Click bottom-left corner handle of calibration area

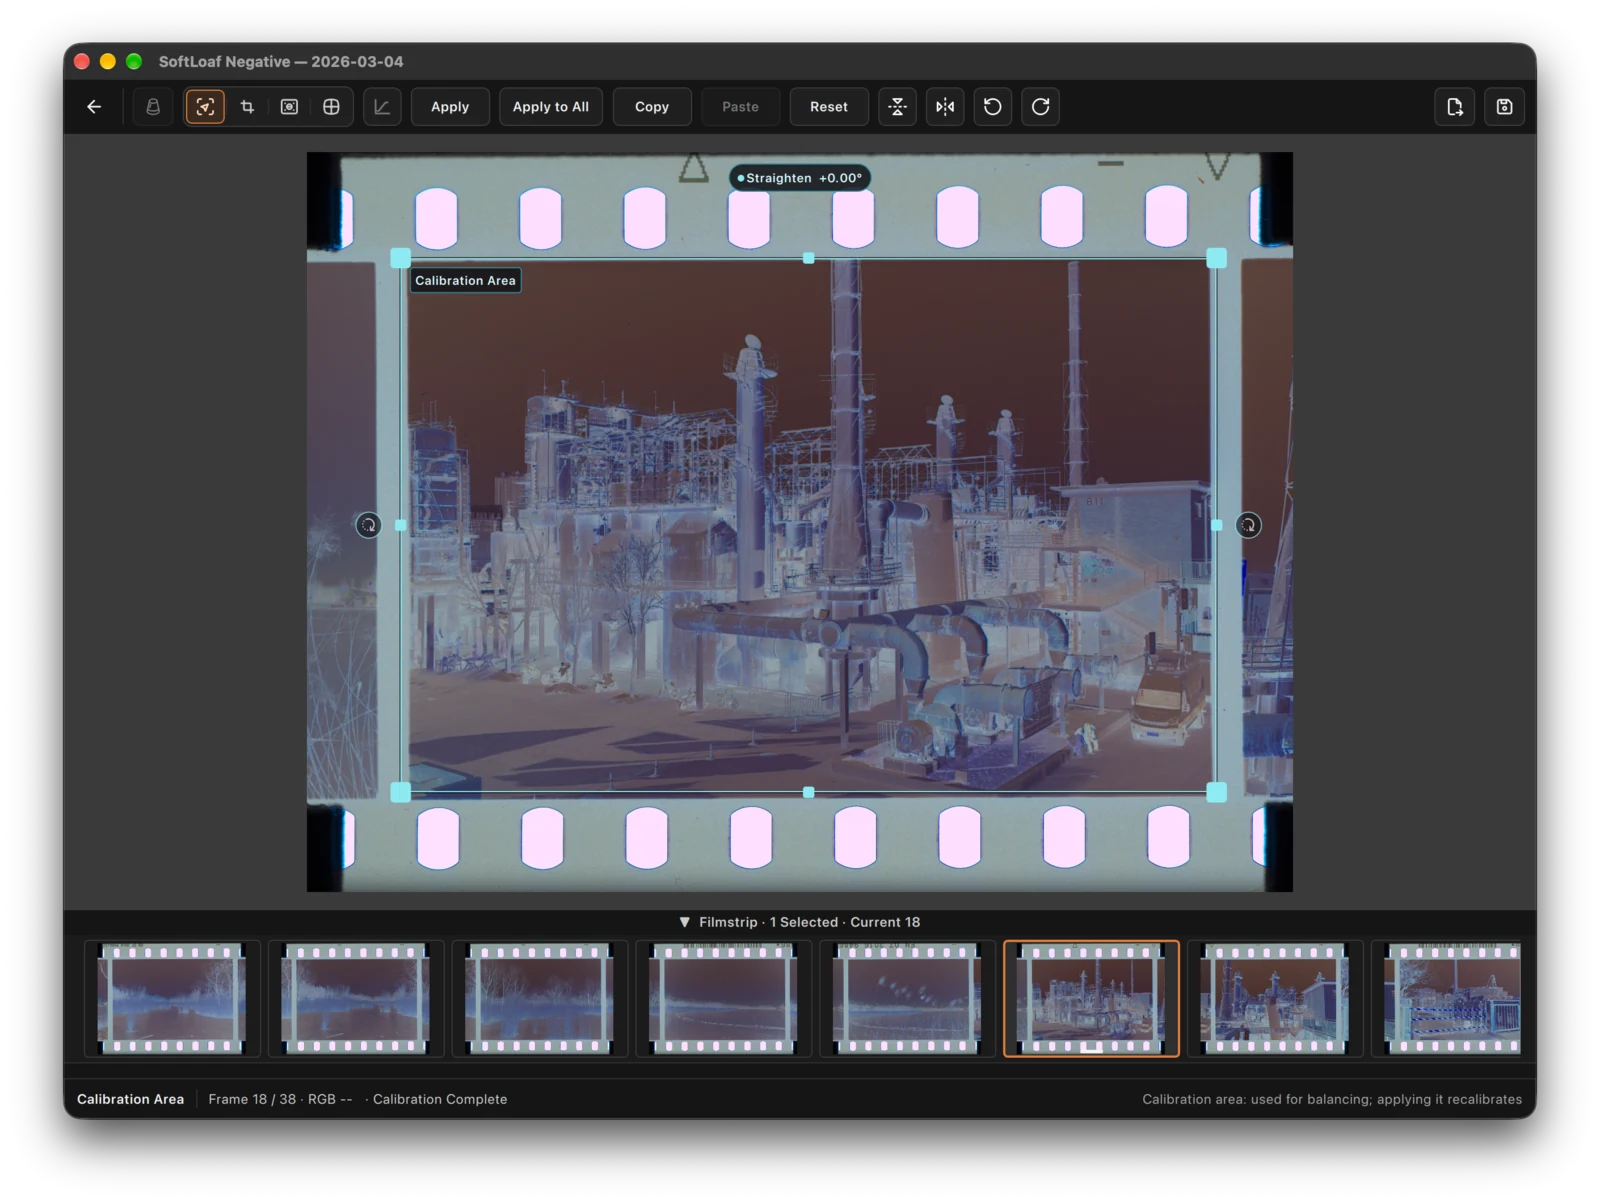(400, 792)
